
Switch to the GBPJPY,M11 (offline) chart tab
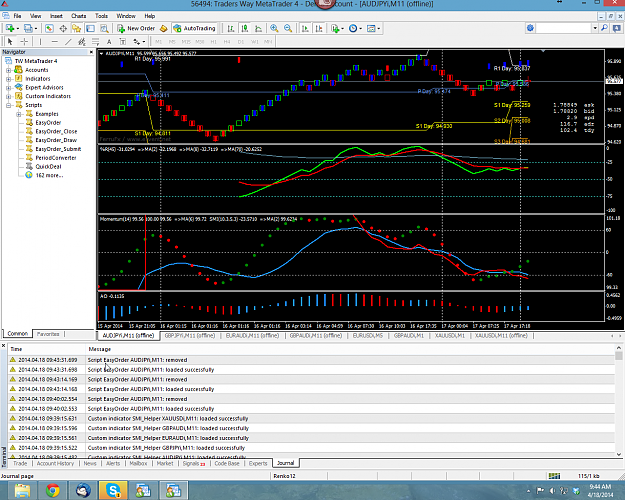point(190,336)
